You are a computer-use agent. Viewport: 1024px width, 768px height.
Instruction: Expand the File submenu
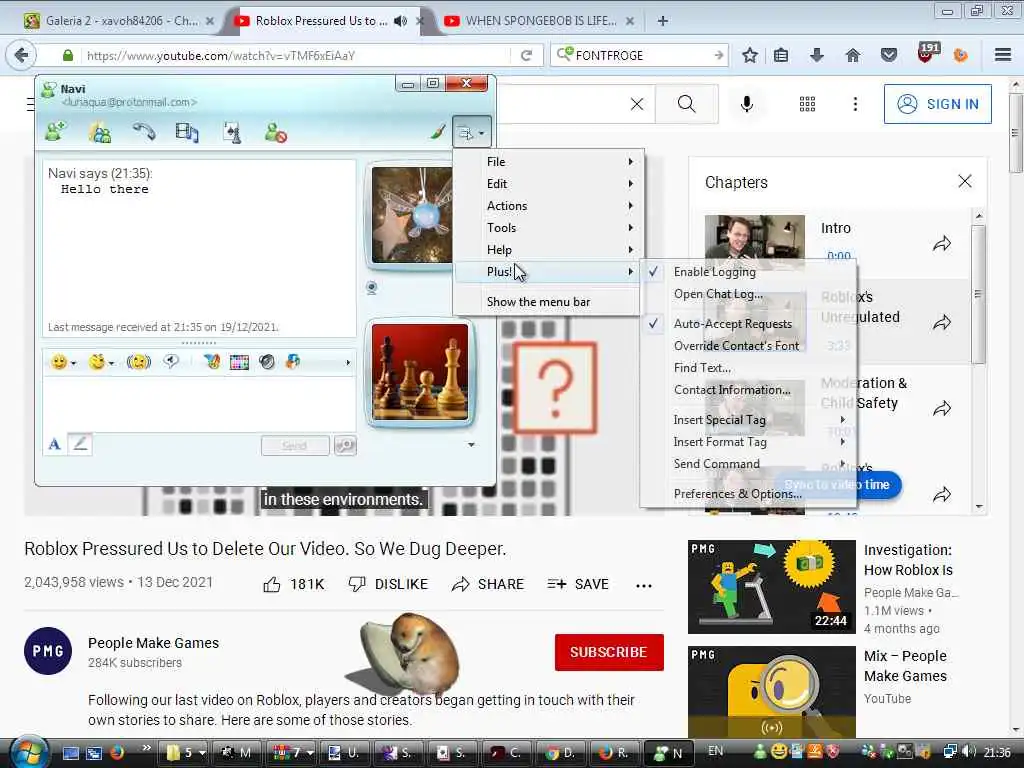[547, 161]
